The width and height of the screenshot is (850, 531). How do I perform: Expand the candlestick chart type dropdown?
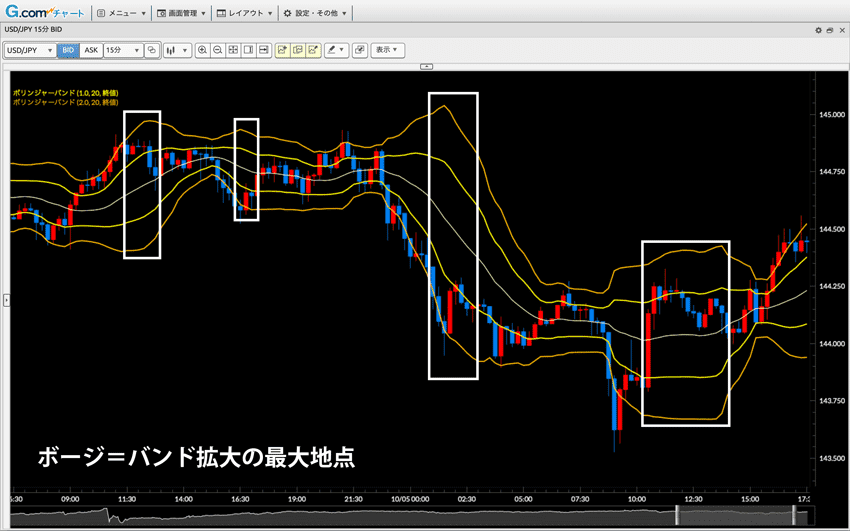point(177,49)
